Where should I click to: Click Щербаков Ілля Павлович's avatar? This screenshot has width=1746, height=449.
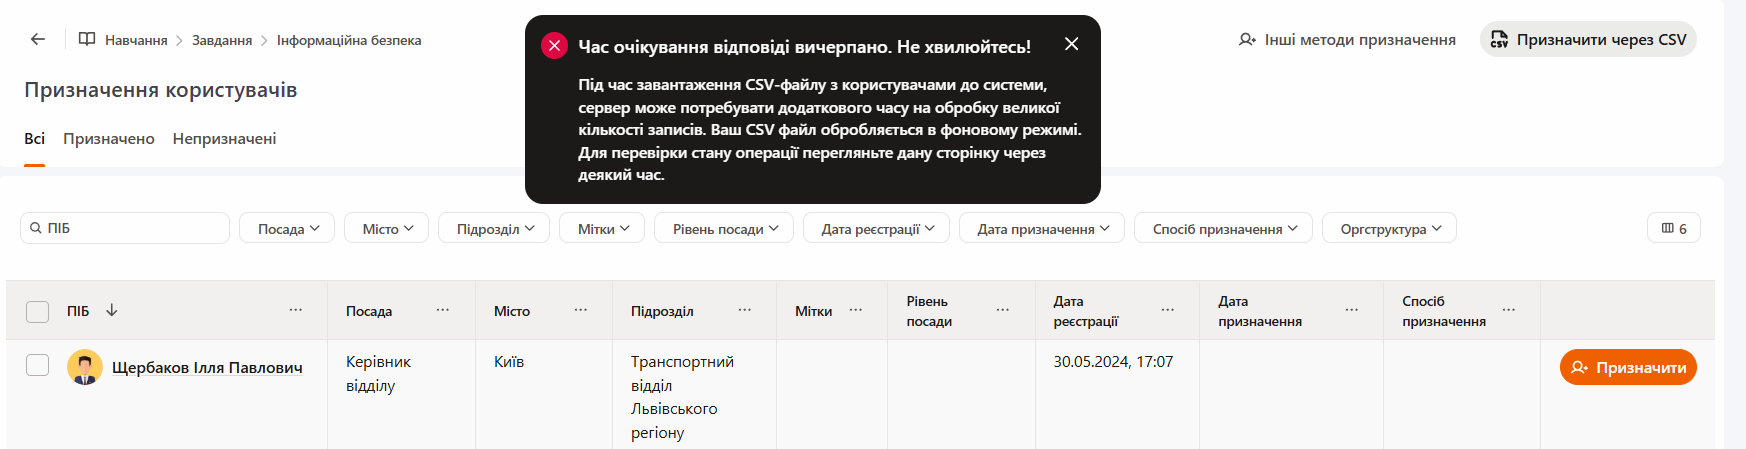[85, 367]
